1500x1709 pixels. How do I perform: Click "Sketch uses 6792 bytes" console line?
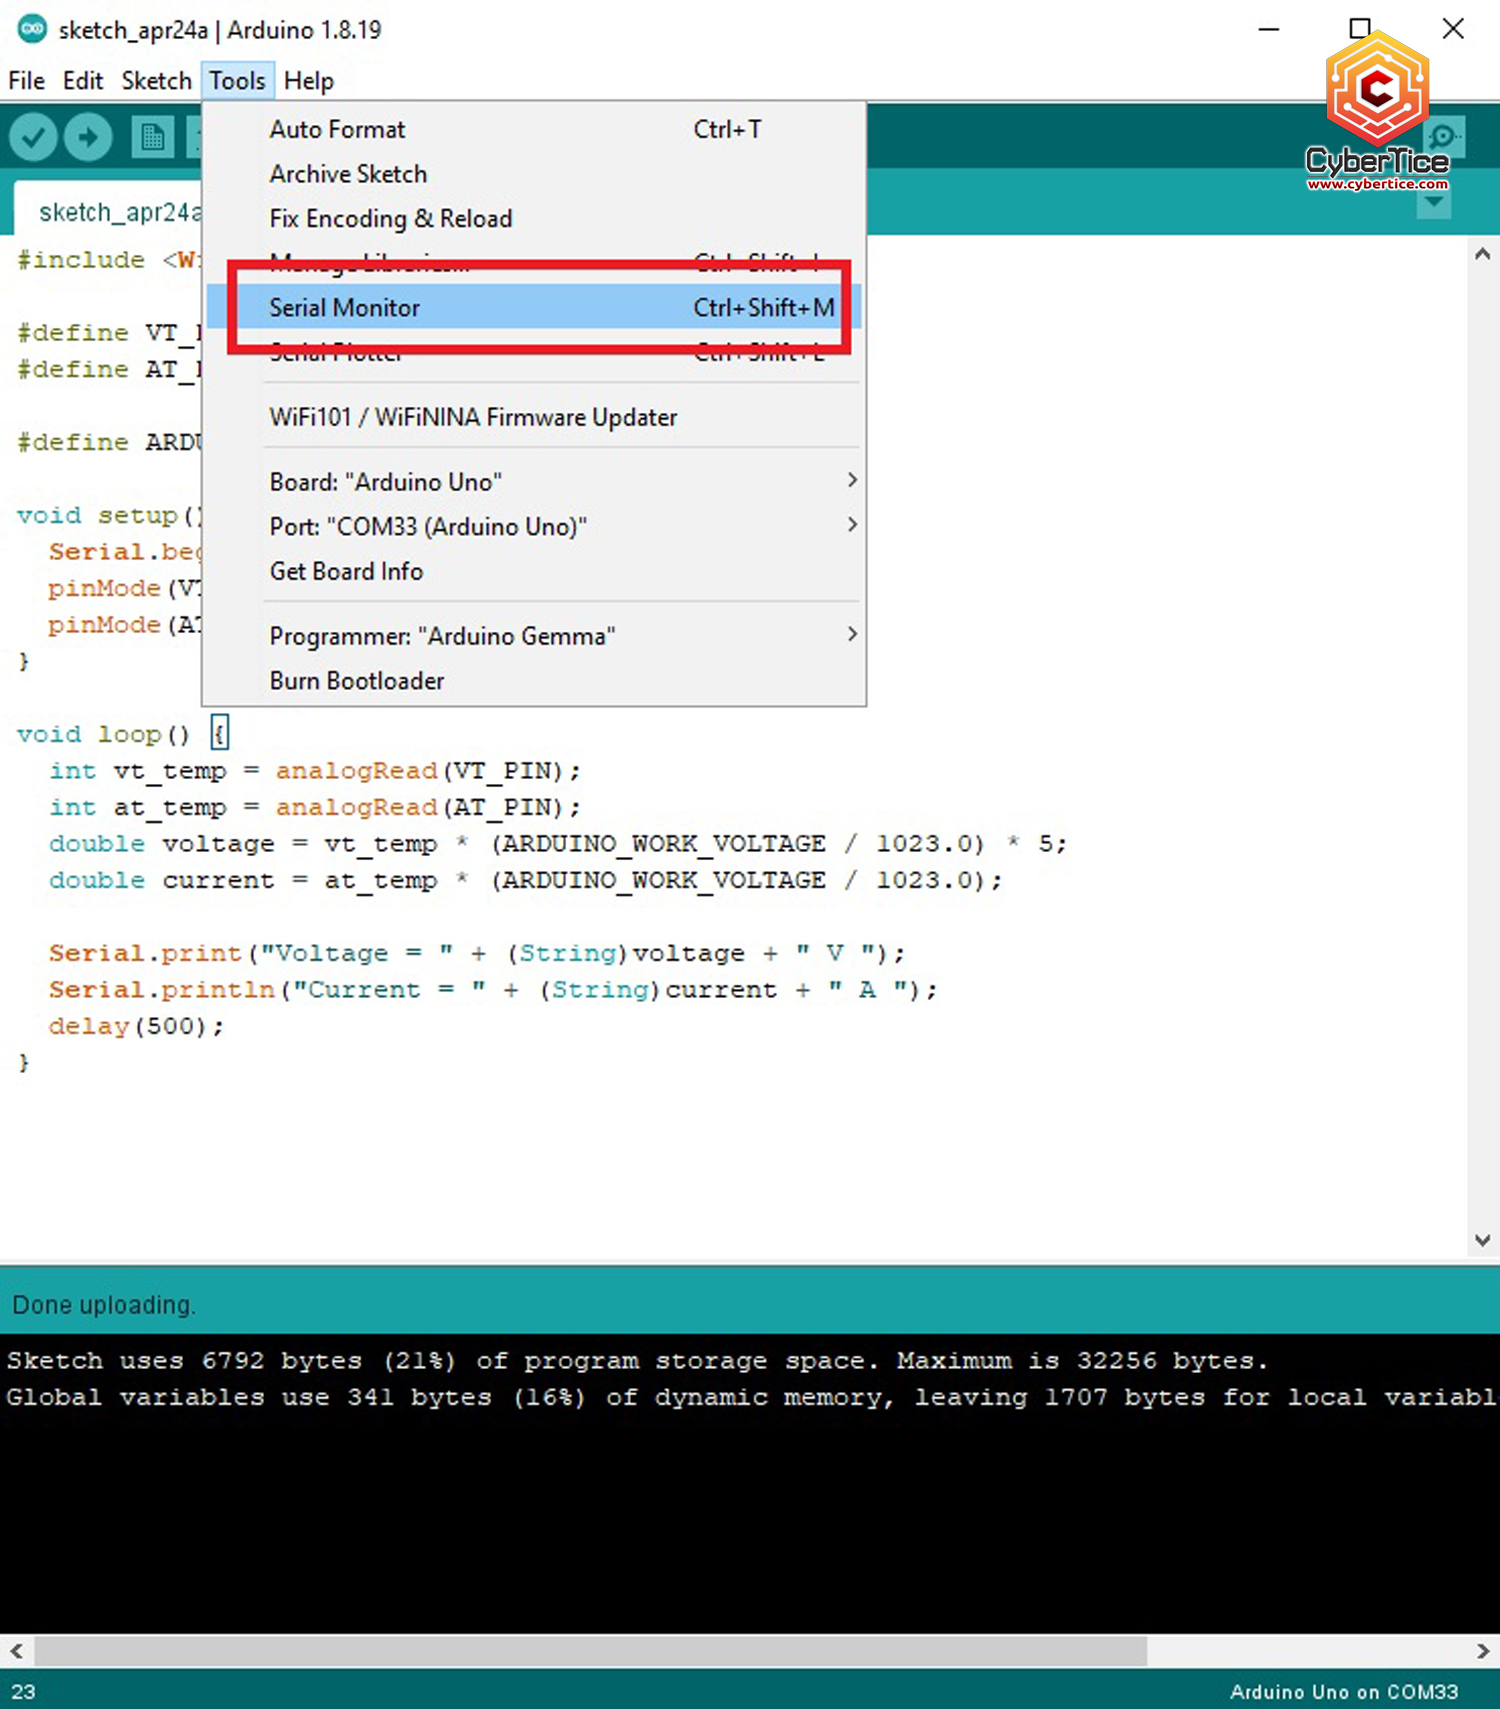tap(637, 1361)
